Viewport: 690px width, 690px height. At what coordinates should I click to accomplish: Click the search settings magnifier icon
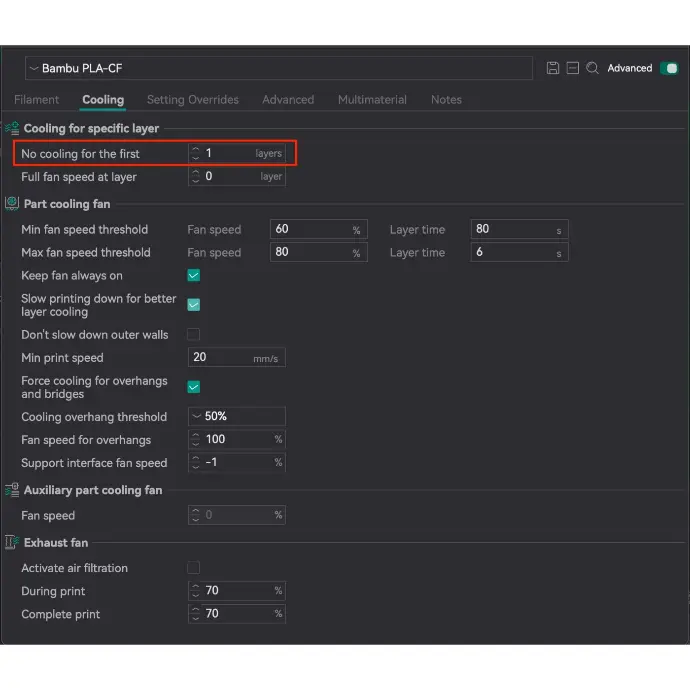click(x=592, y=68)
